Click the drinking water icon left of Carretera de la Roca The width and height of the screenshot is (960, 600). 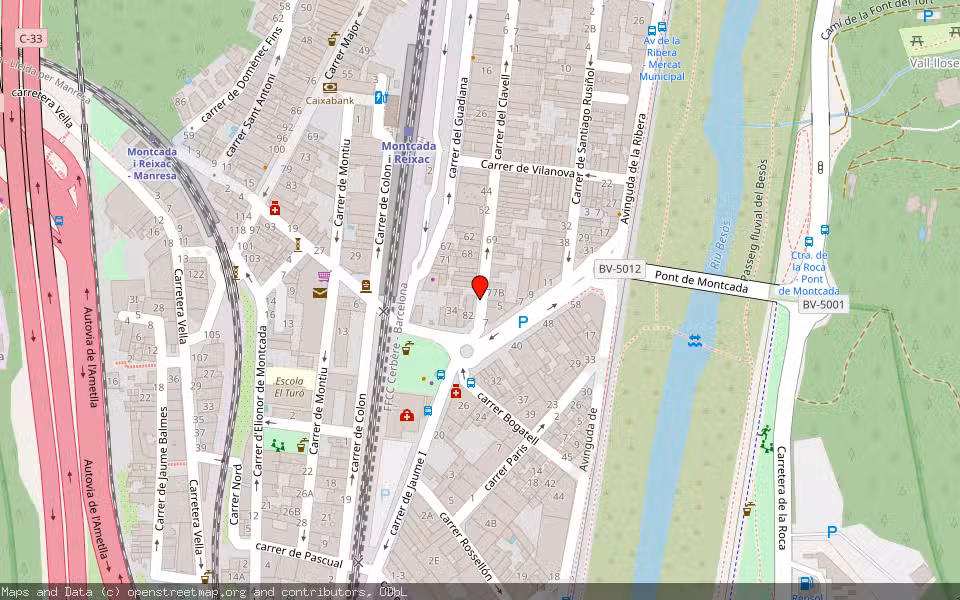point(748,508)
